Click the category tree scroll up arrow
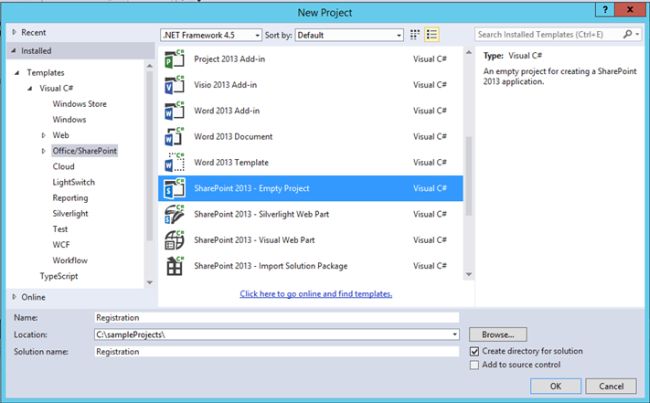This screenshot has height=403, width=650. coord(150,66)
